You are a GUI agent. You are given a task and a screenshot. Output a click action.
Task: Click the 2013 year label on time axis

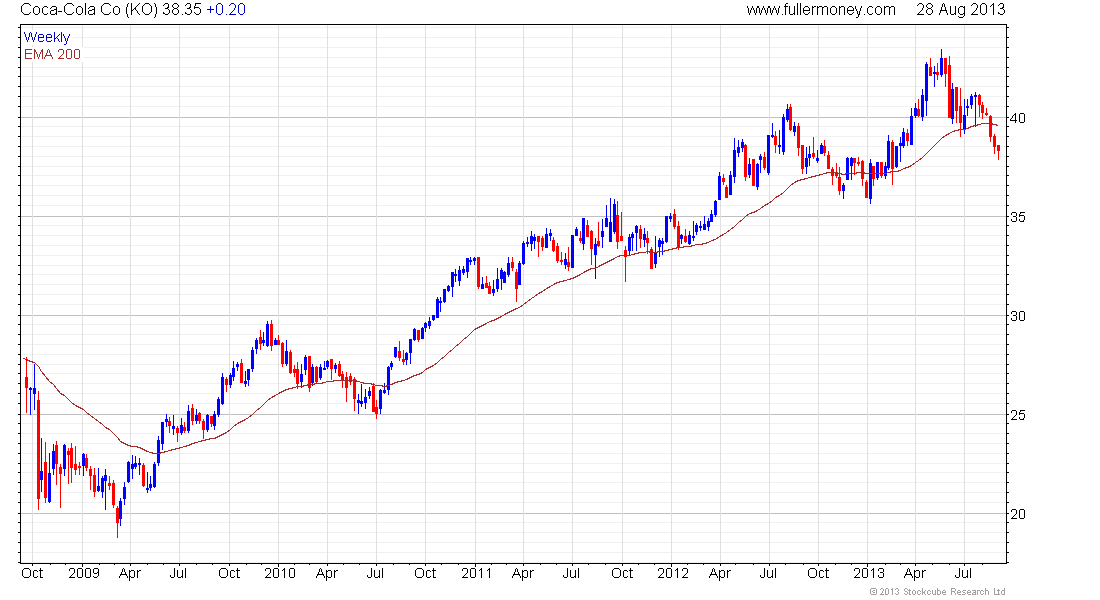click(868, 573)
